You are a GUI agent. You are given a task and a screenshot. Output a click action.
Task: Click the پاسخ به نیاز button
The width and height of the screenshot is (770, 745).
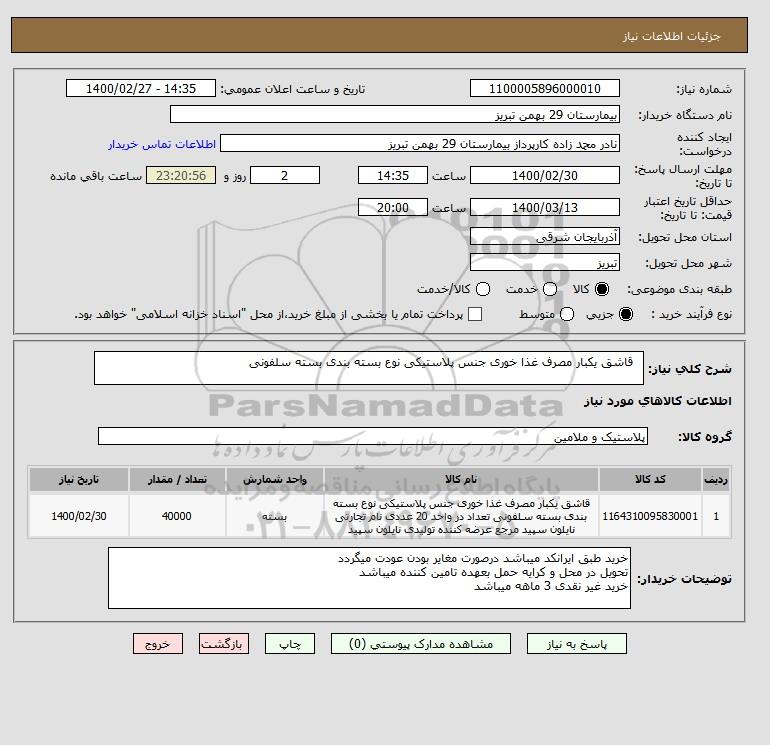point(577,644)
